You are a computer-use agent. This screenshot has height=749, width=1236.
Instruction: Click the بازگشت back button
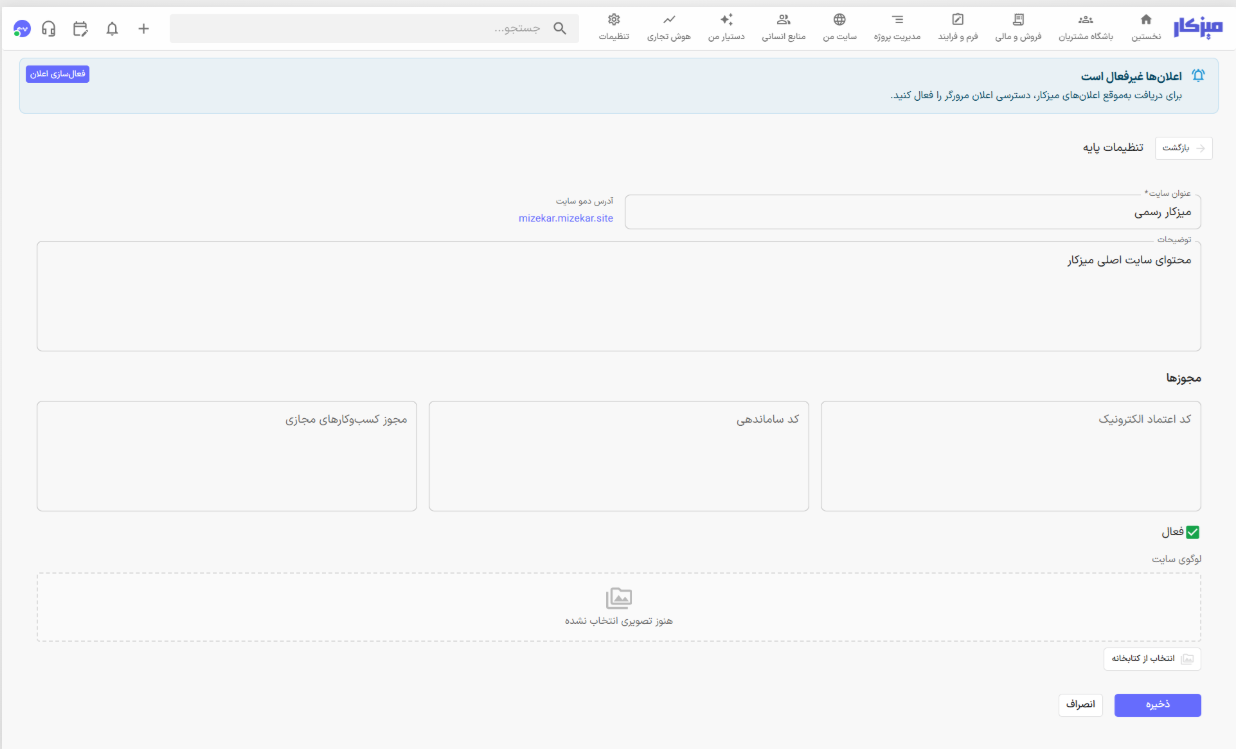(x=1184, y=148)
